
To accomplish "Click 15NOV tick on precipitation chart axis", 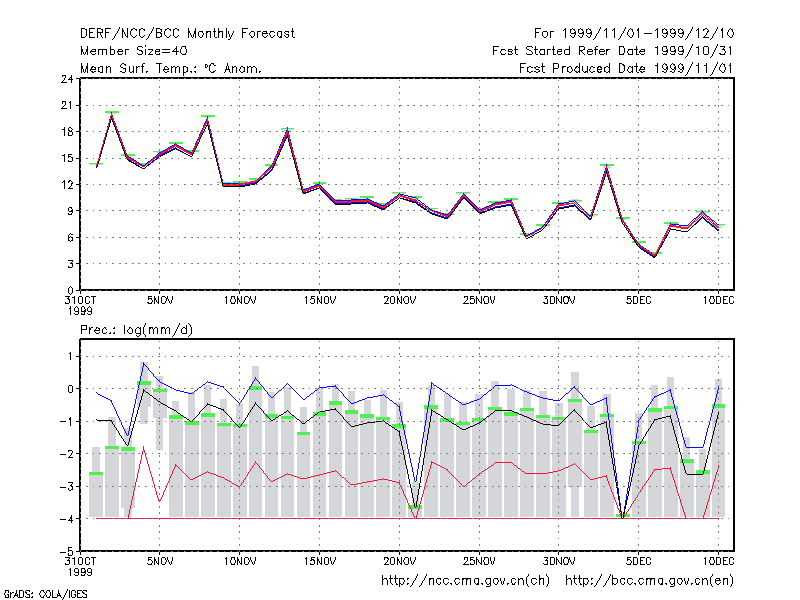I will (x=320, y=561).
